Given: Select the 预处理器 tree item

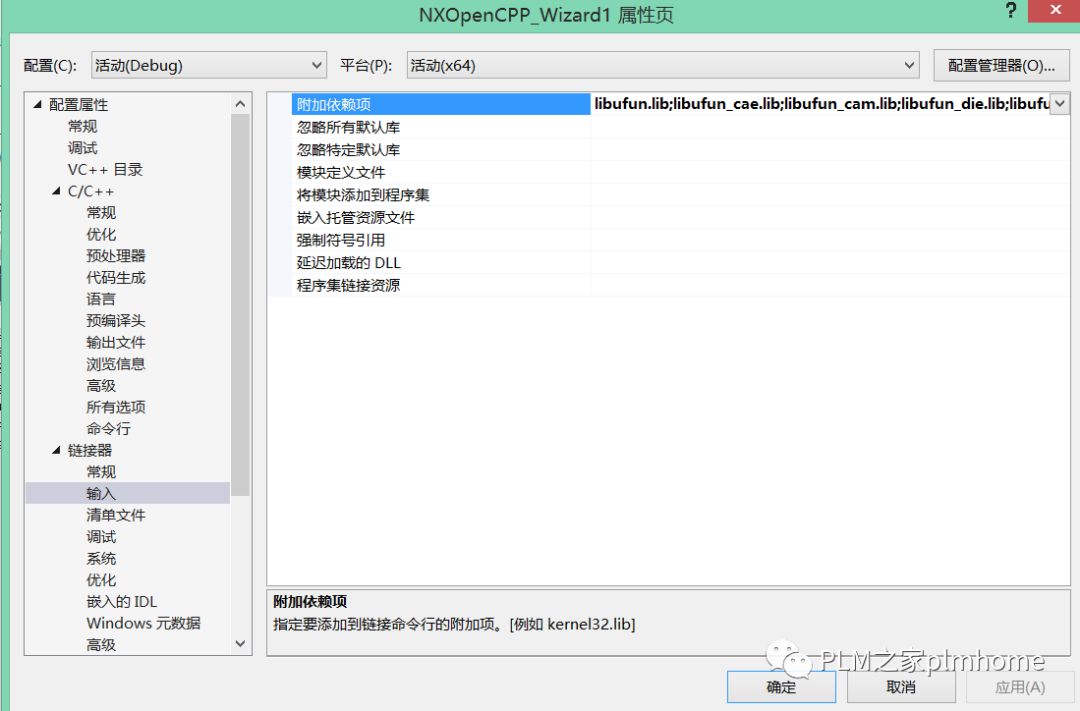Looking at the screenshot, I should tap(116, 256).
